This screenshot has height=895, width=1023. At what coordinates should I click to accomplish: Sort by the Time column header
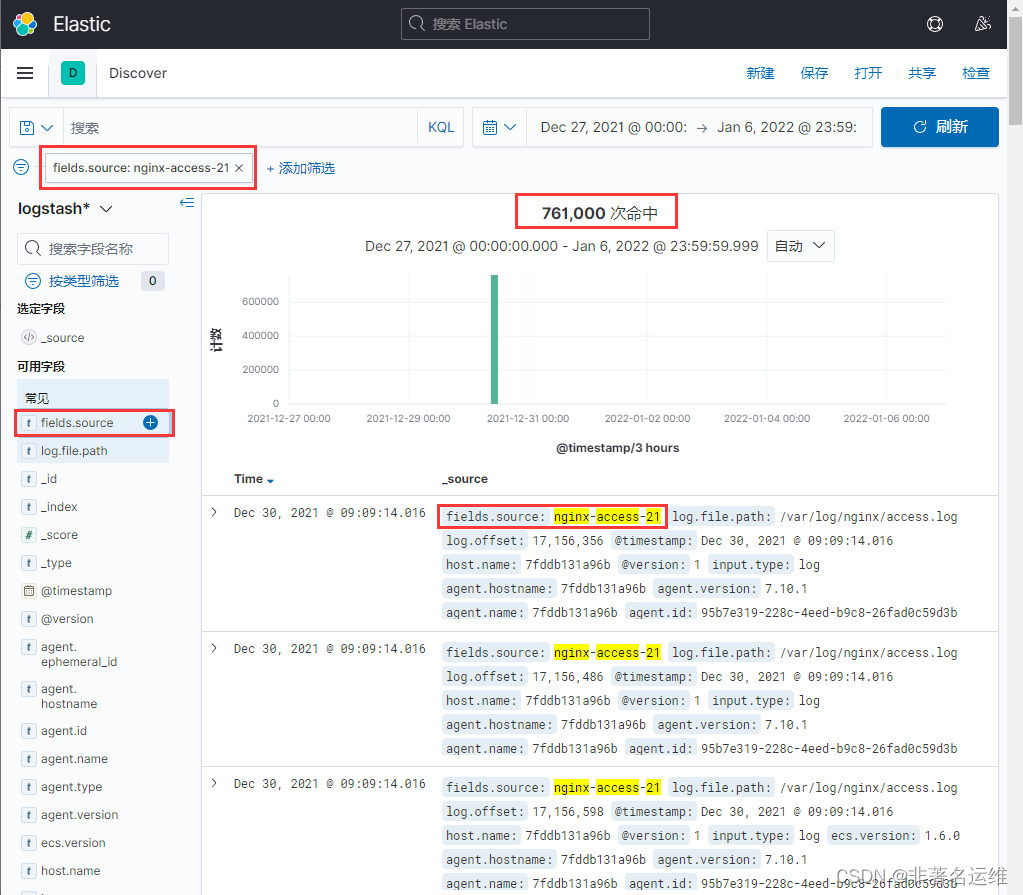(254, 479)
